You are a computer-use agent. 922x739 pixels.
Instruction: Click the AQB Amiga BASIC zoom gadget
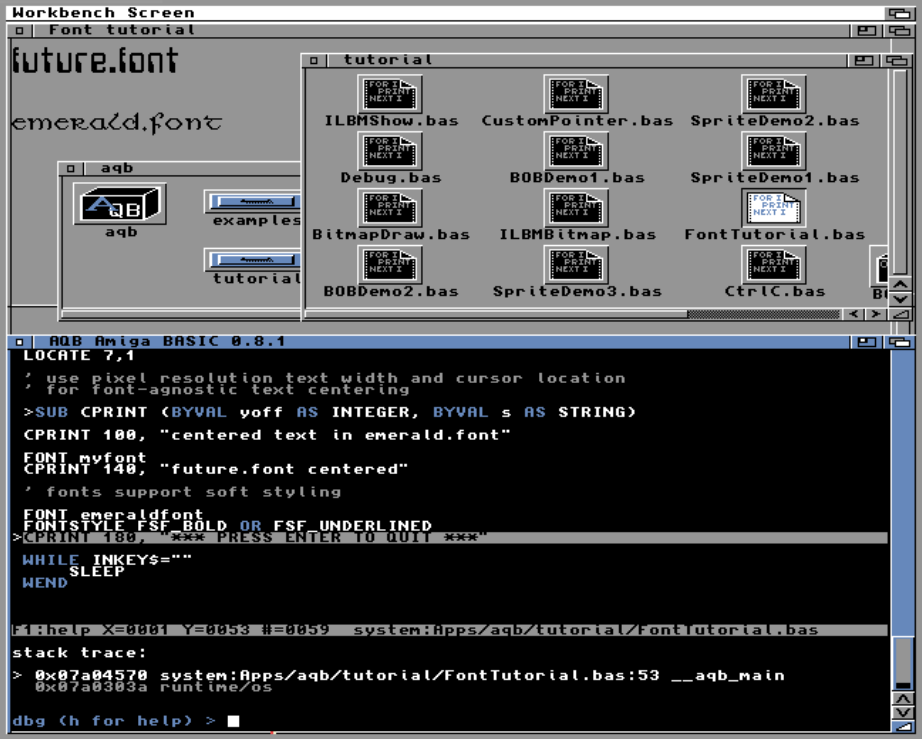pos(866,342)
